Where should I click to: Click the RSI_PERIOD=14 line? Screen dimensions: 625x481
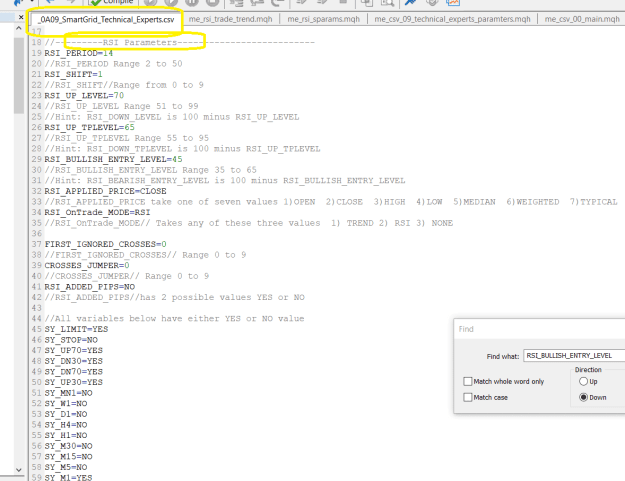[79, 53]
